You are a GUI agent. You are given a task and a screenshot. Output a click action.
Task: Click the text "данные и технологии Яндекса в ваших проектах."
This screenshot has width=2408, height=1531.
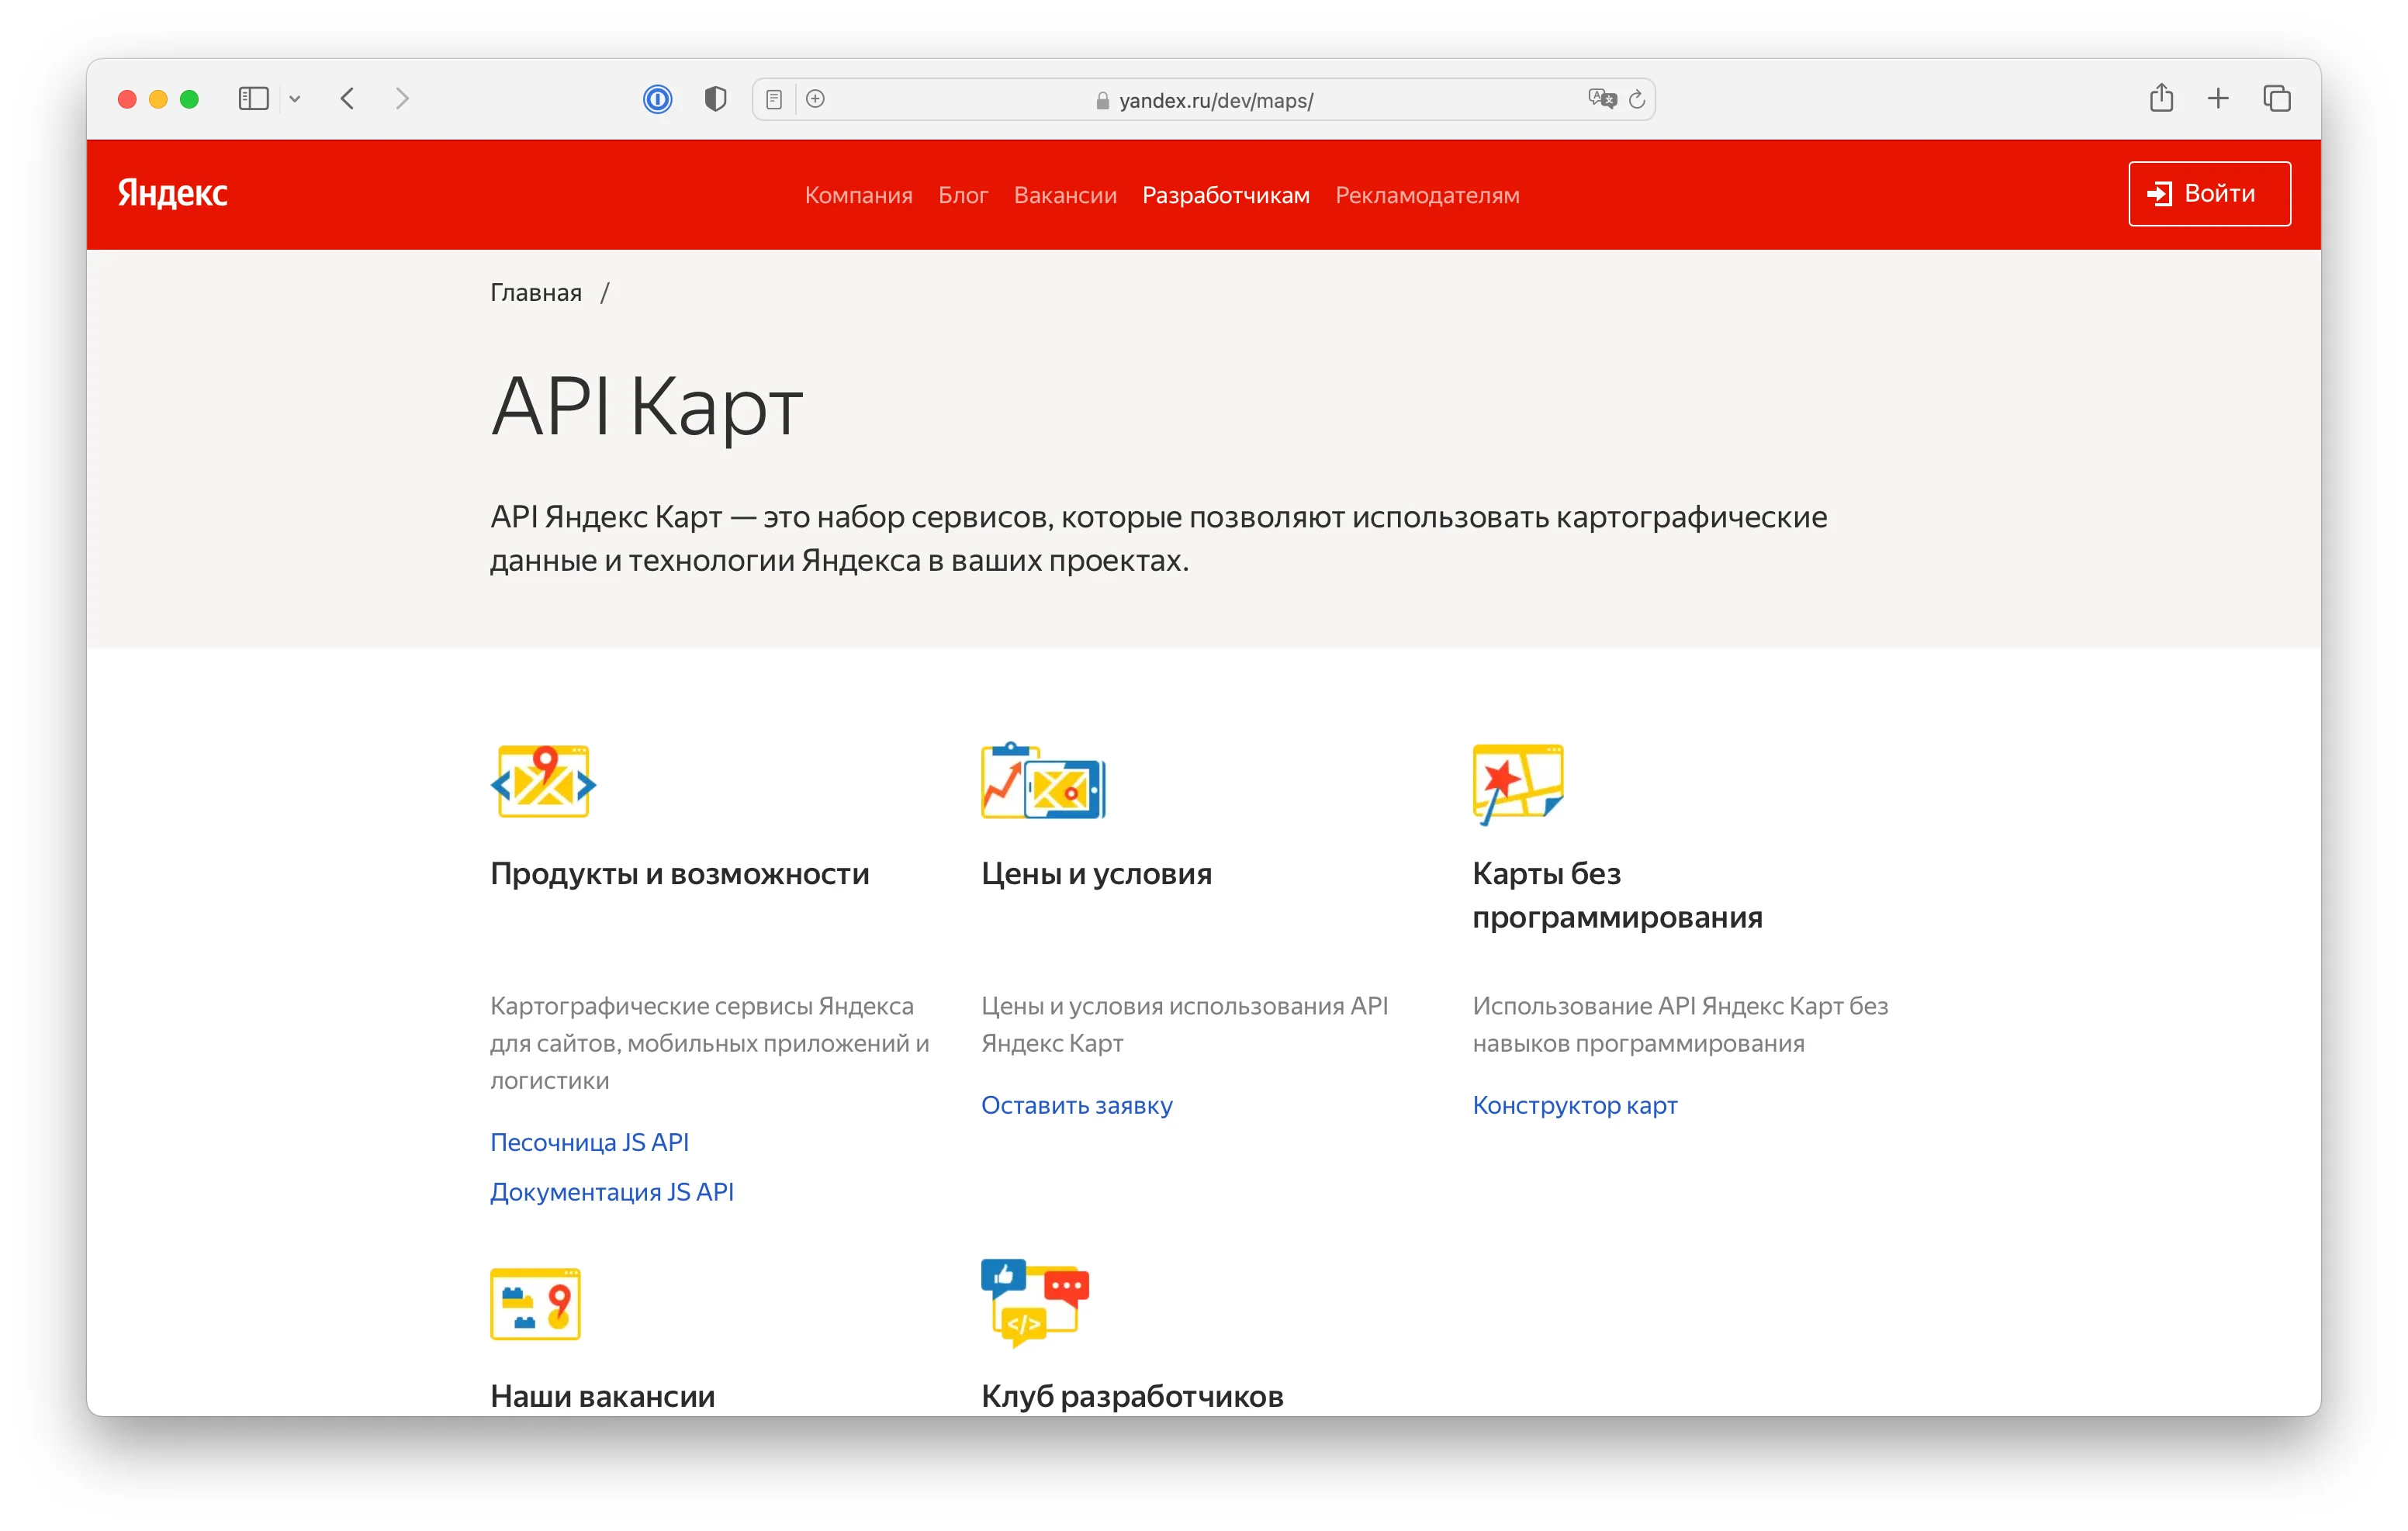[839, 561]
